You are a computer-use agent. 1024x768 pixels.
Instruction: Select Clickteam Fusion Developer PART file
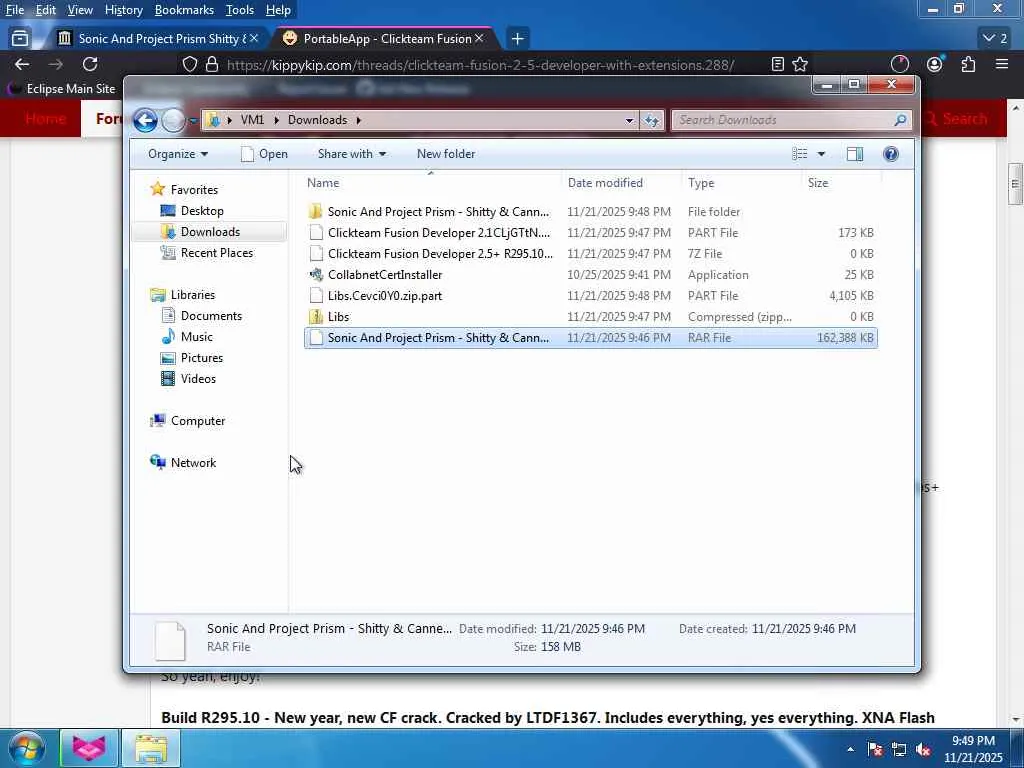pyautogui.click(x=590, y=232)
